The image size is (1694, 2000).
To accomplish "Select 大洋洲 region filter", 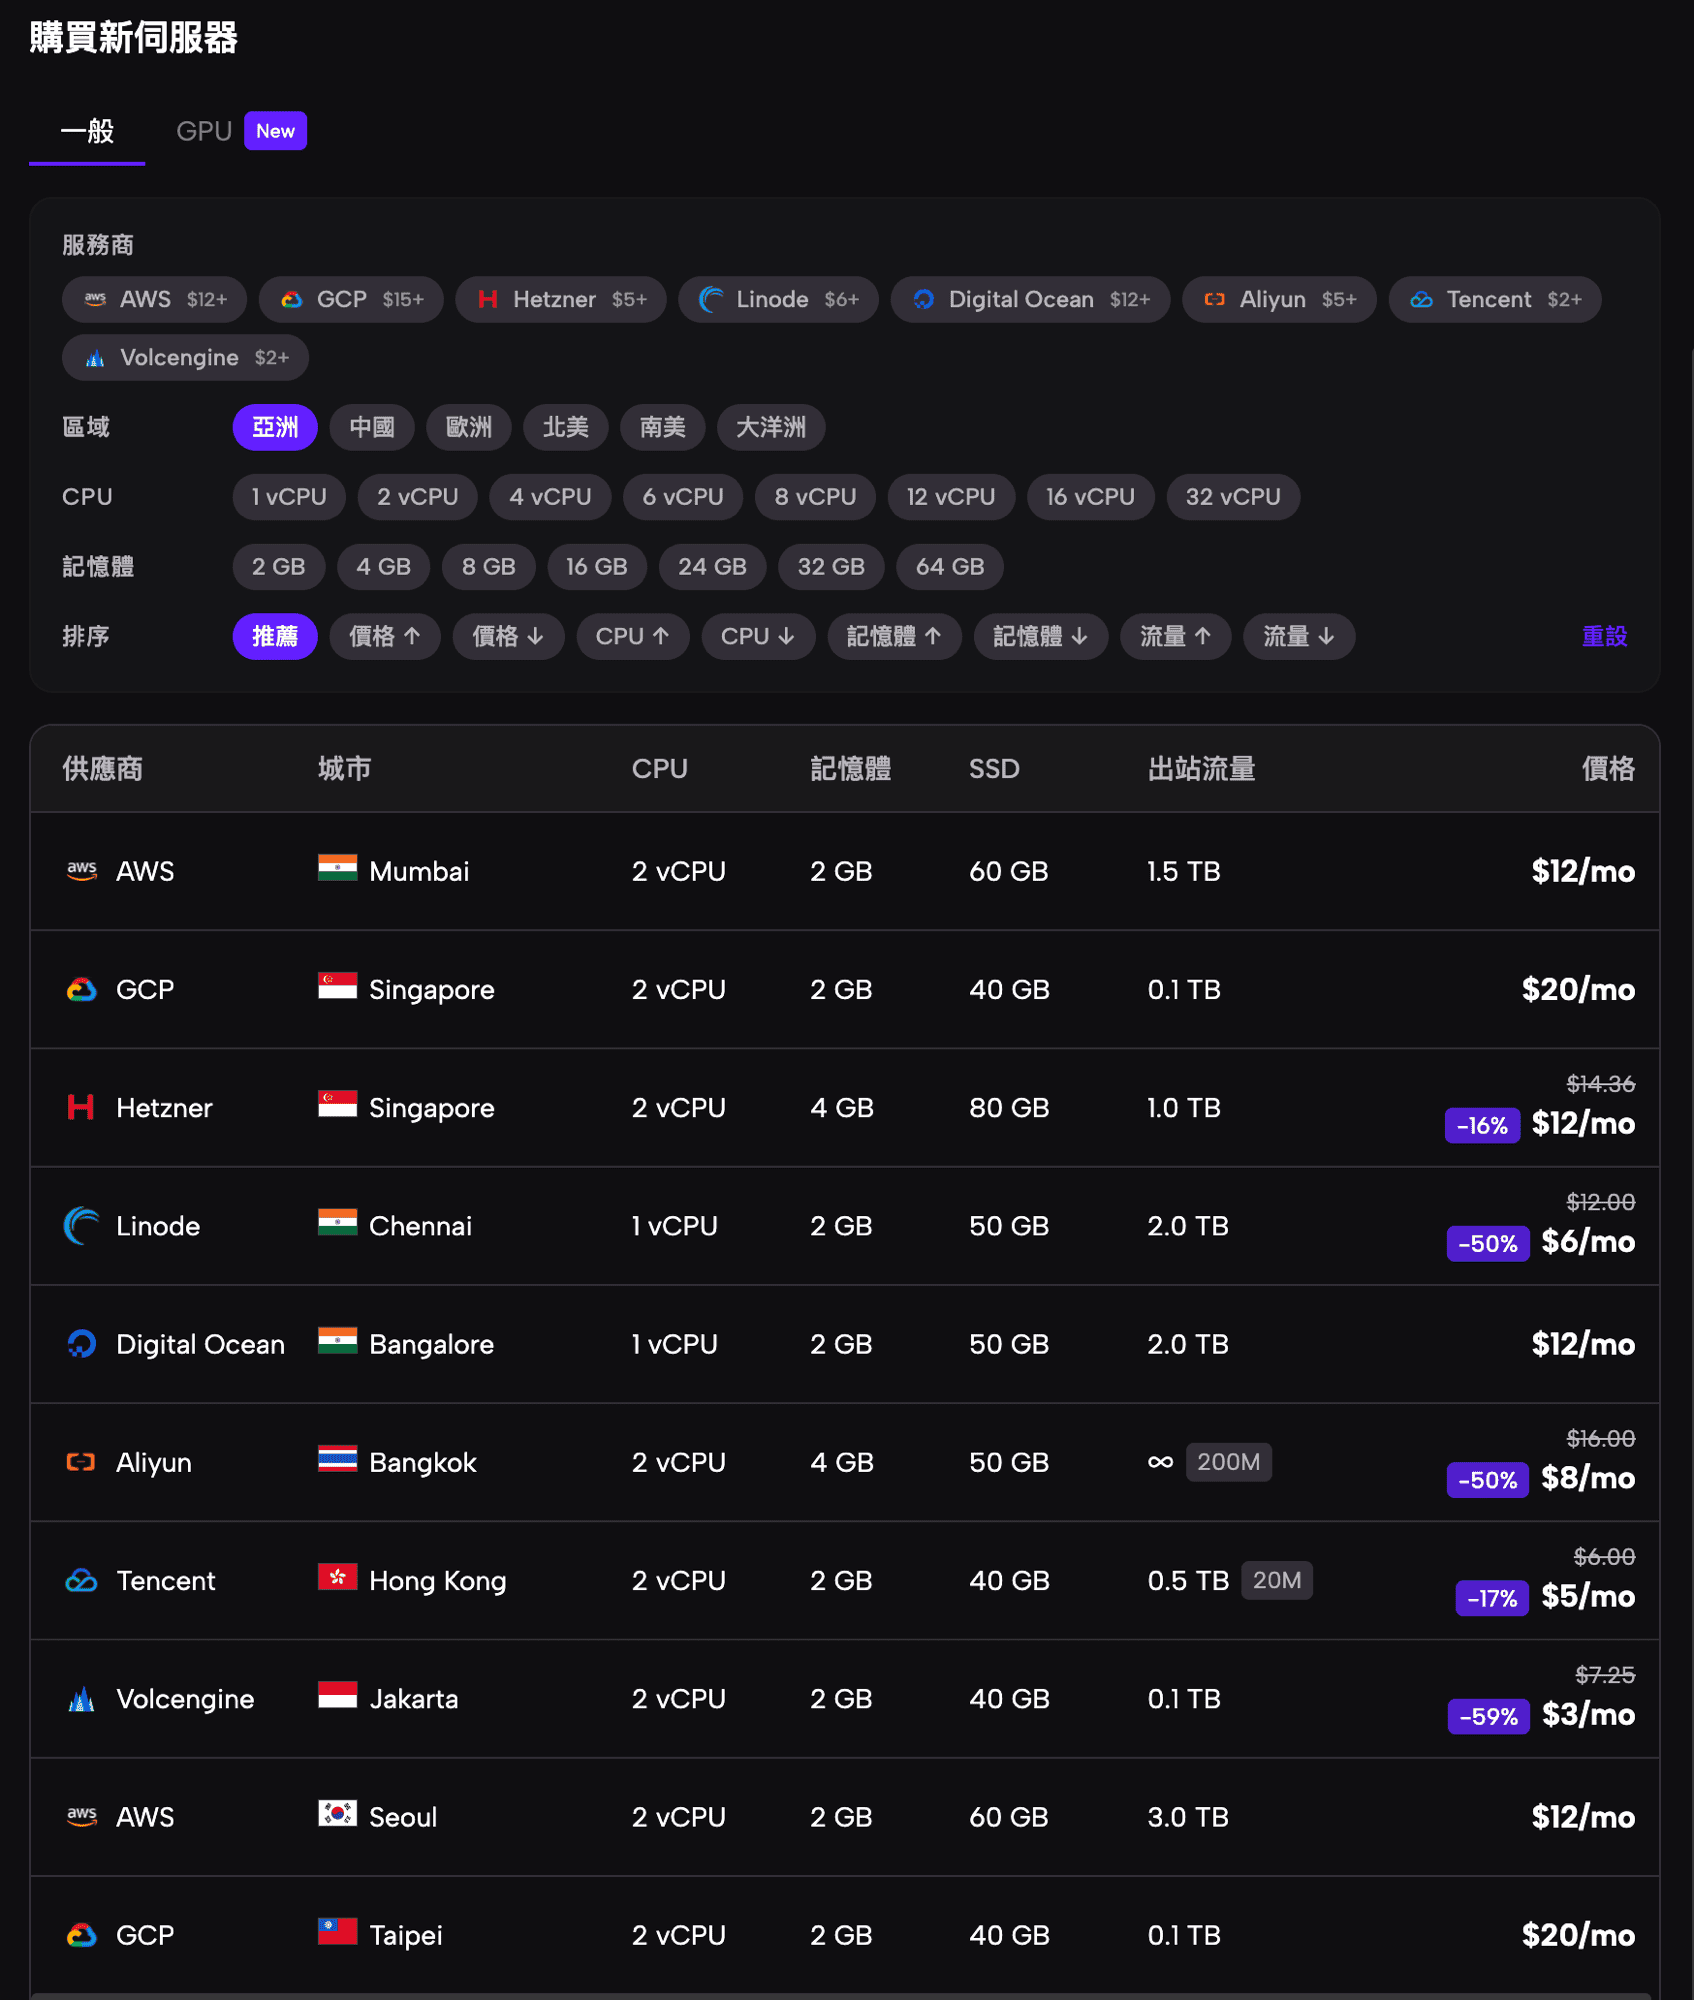I will pyautogui.click(x=771, y=428).
